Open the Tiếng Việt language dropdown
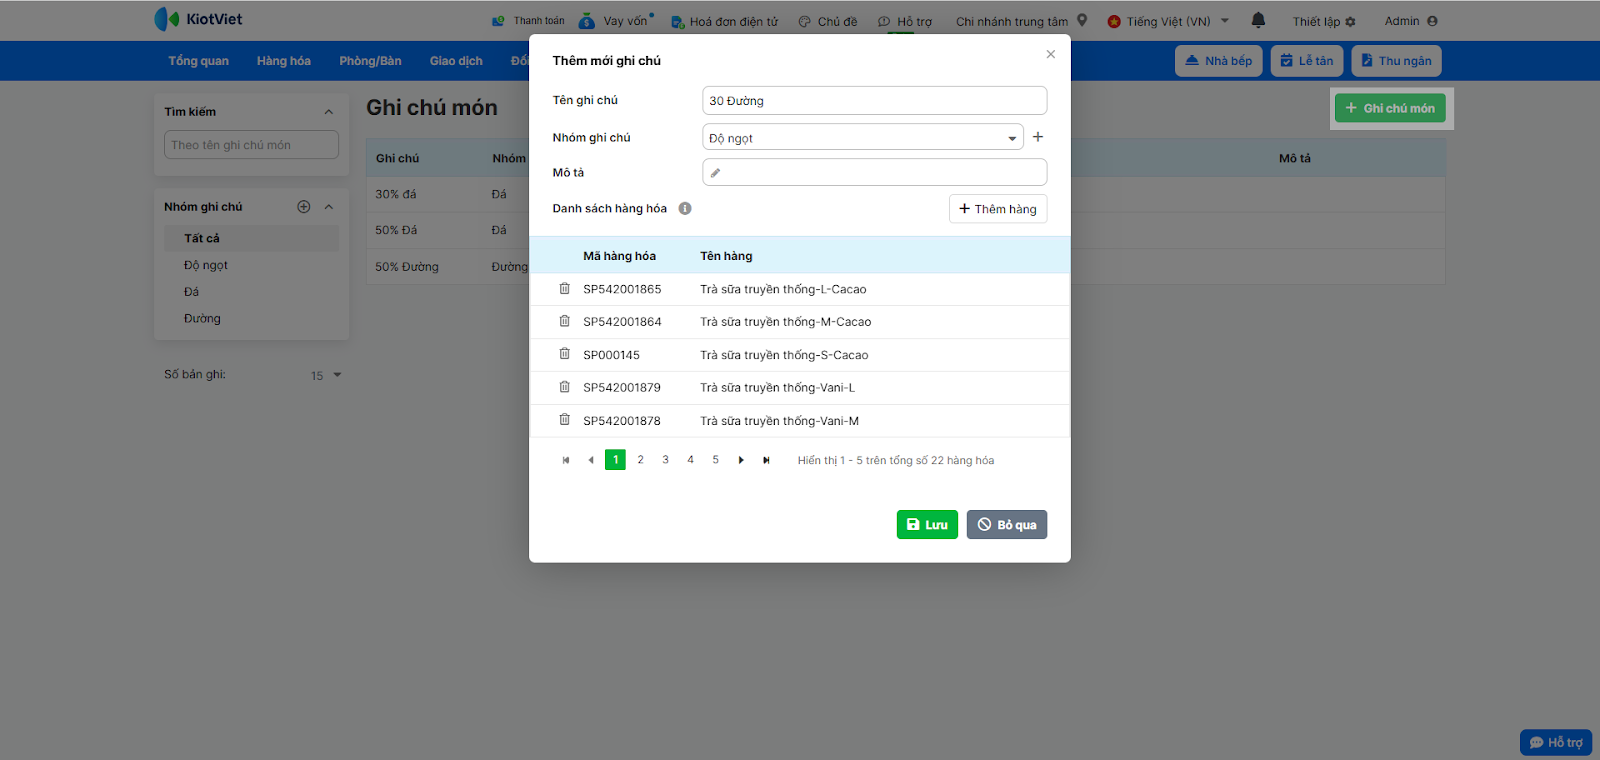The image size is (1600, 760). tap(1168, 21)
